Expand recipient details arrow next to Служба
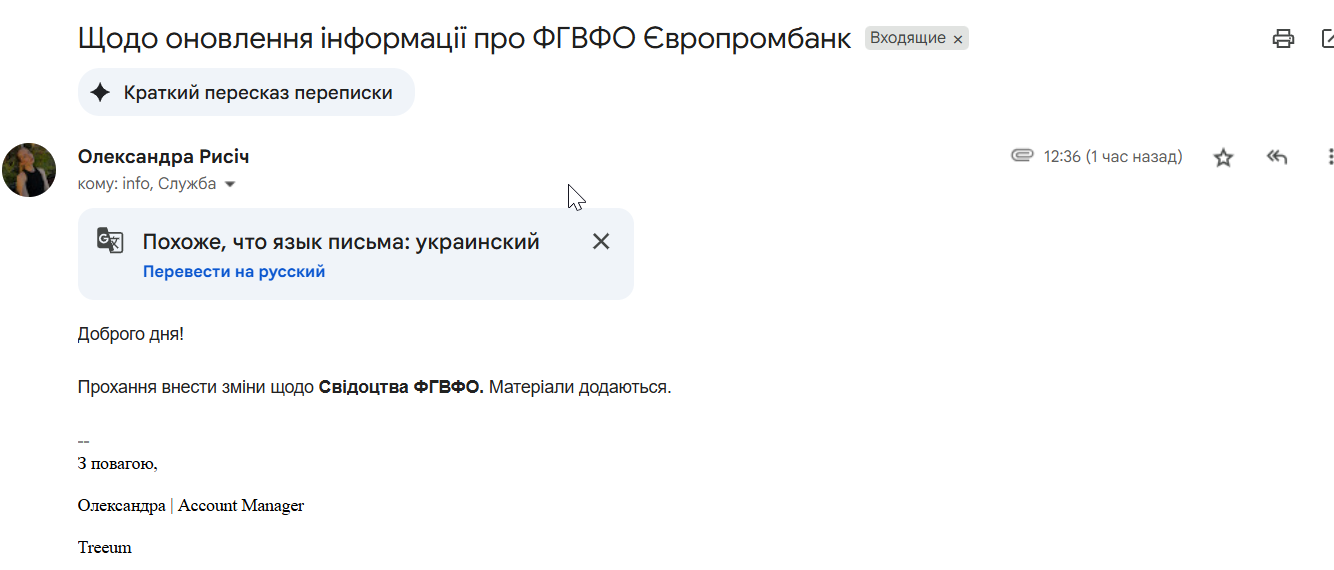The width and height of the screenshot is (1334, 570). (230, 185)
